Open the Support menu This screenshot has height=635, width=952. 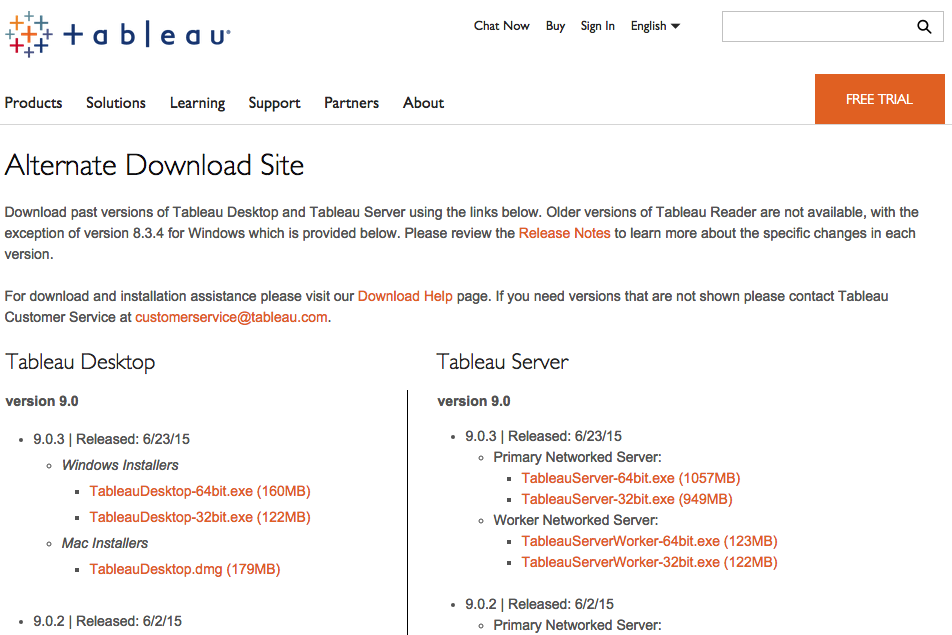point(274,103)
